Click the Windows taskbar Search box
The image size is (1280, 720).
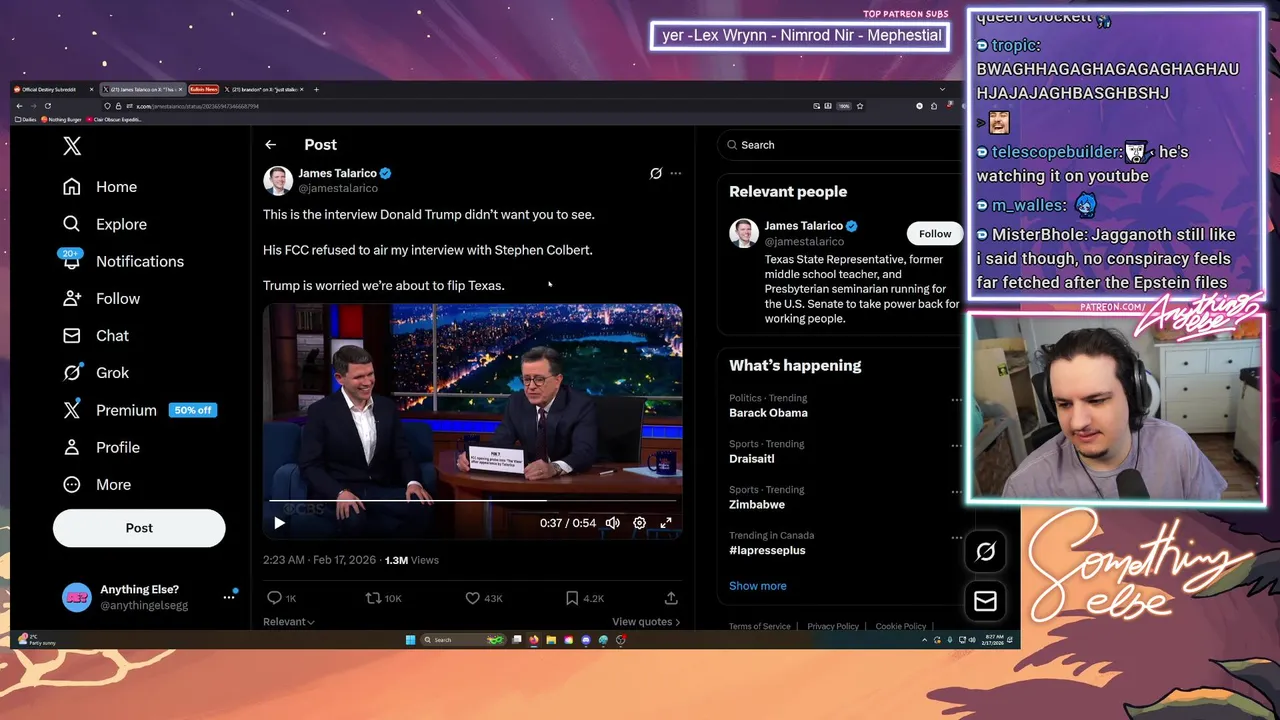463,640
